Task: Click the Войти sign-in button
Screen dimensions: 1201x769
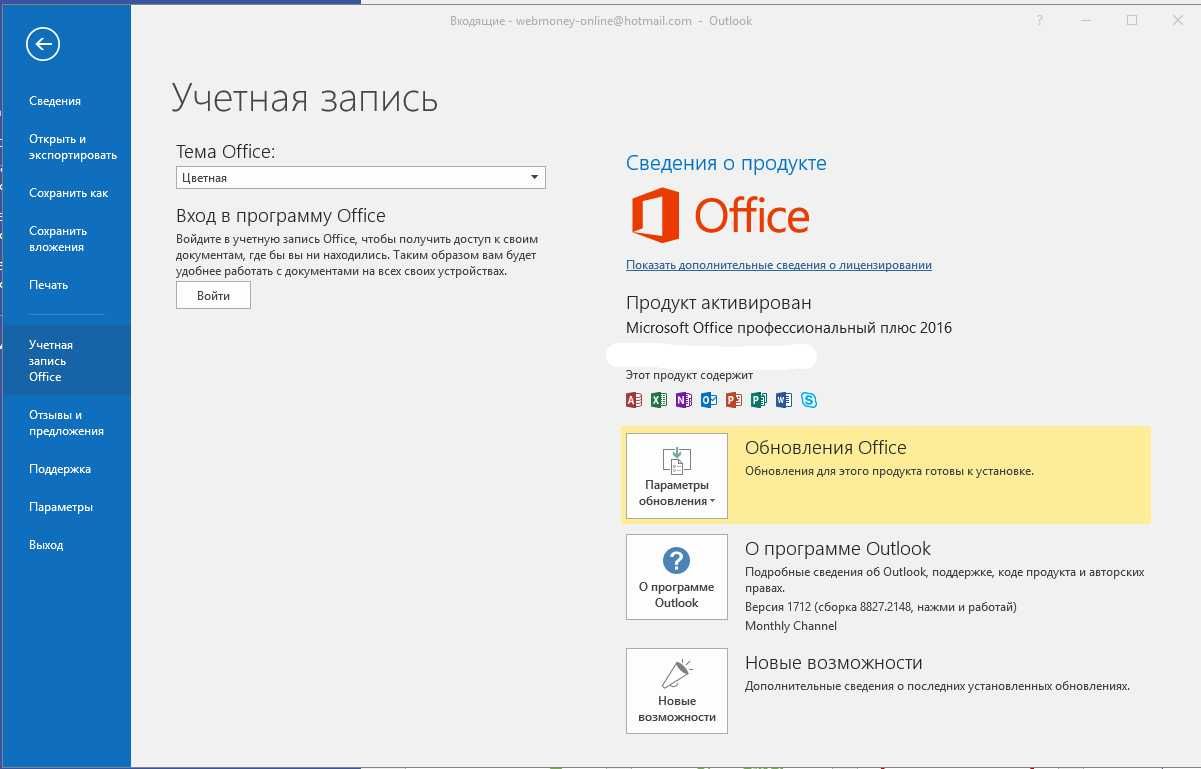Action: pos(213,296)
